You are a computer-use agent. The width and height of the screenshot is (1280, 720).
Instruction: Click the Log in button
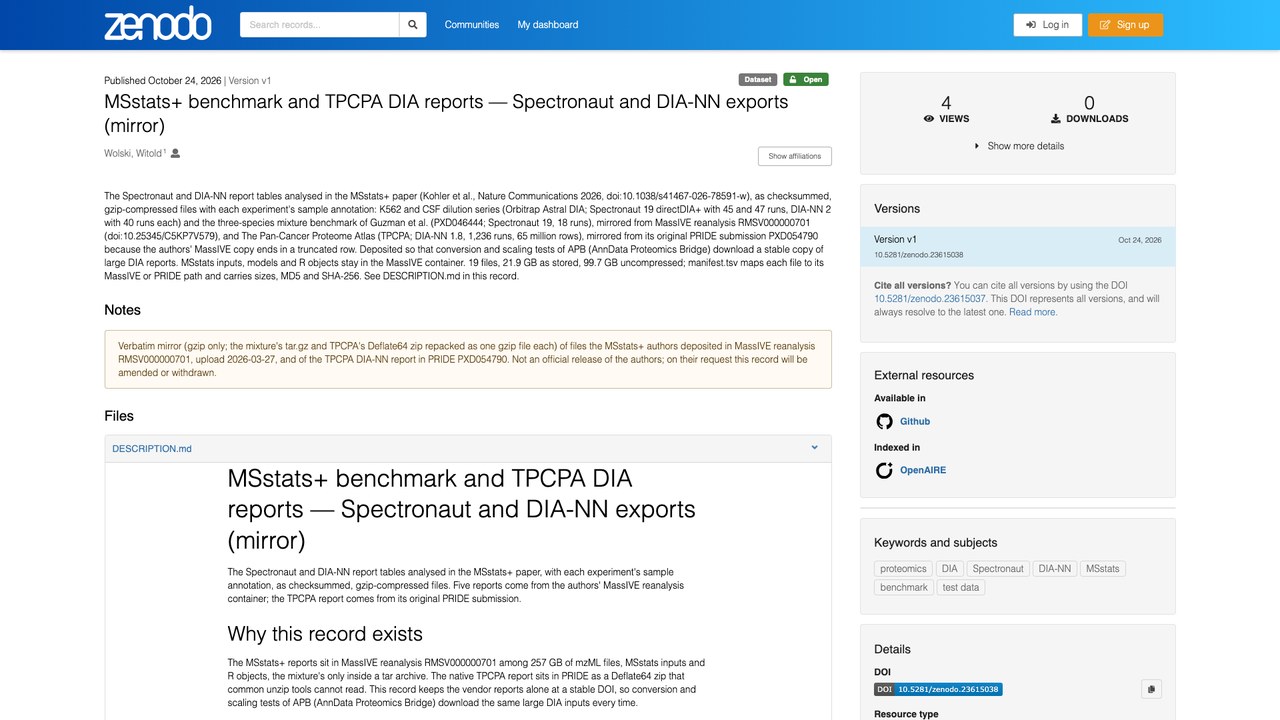[1048, 25]
